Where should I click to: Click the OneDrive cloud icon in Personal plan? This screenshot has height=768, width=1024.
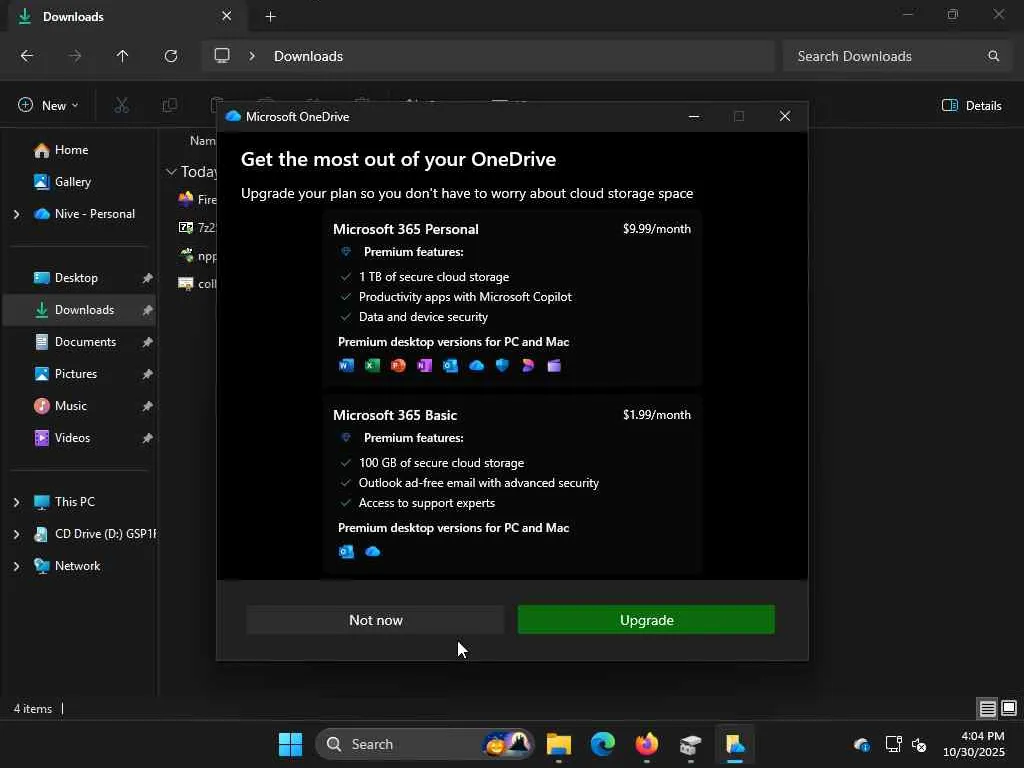pyautogui.click(x=477, y=365)
